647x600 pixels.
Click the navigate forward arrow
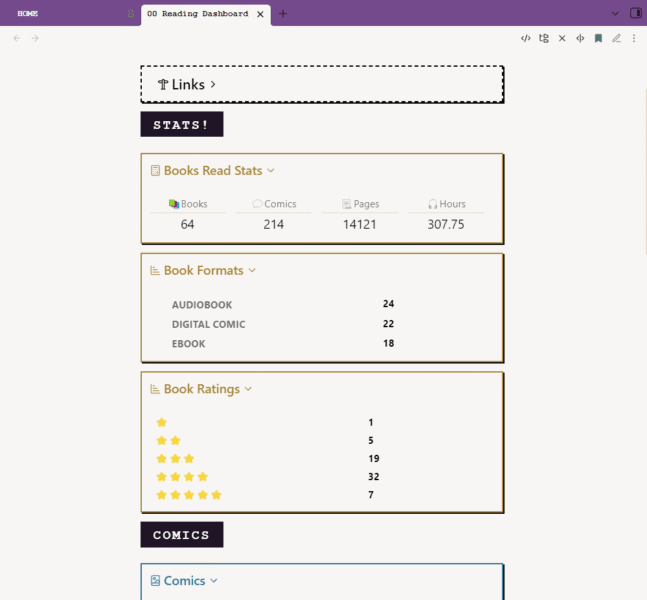coord(35,38)
